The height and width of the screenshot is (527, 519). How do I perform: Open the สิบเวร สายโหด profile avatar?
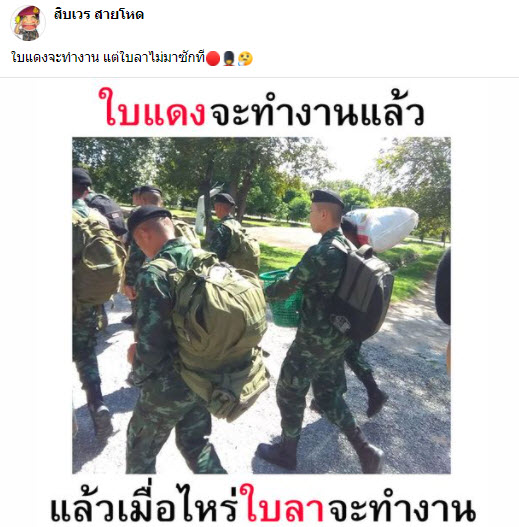28,23
